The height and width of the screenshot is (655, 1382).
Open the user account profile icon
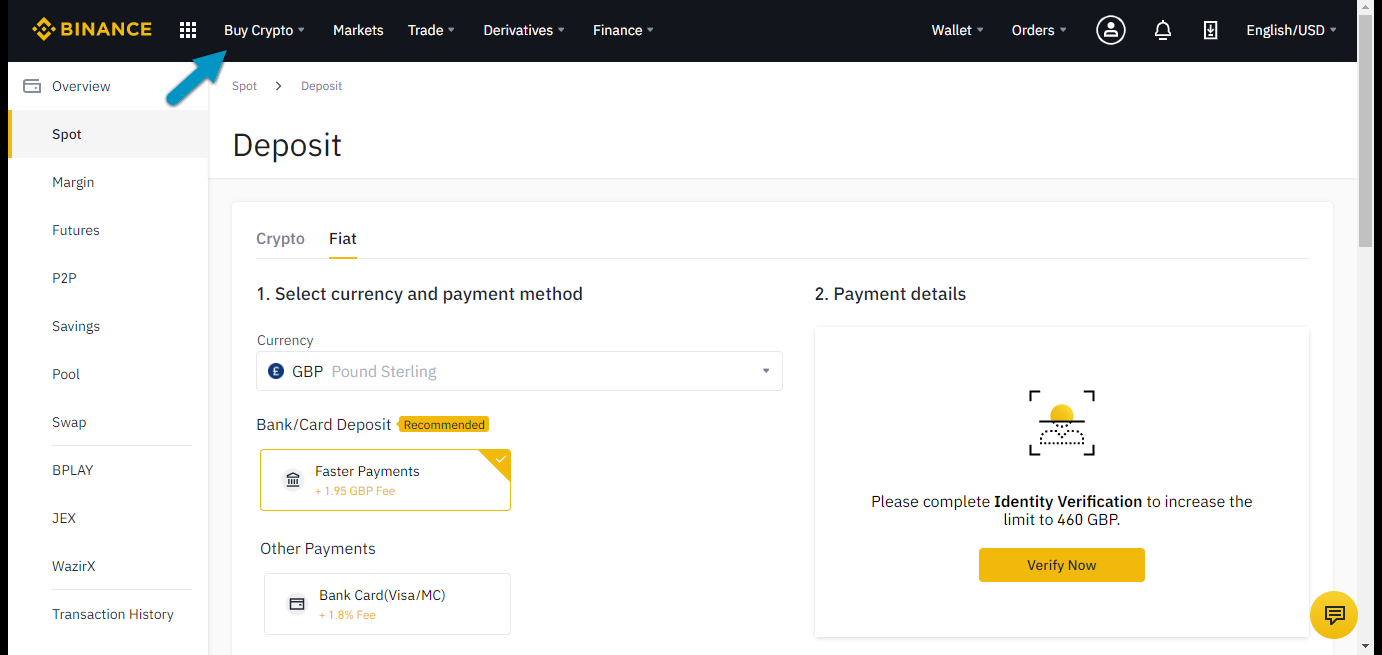pos(1111,30)
